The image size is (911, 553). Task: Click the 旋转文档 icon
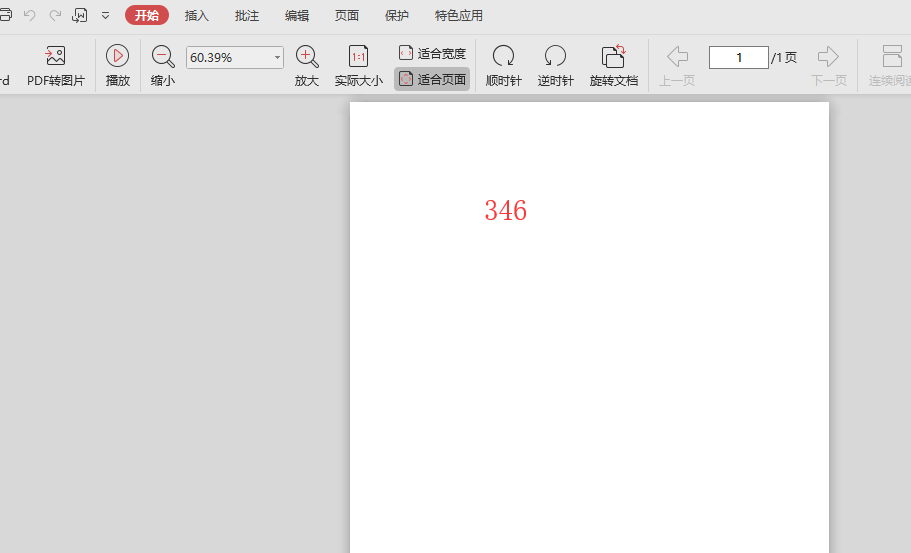pos(613,57)
